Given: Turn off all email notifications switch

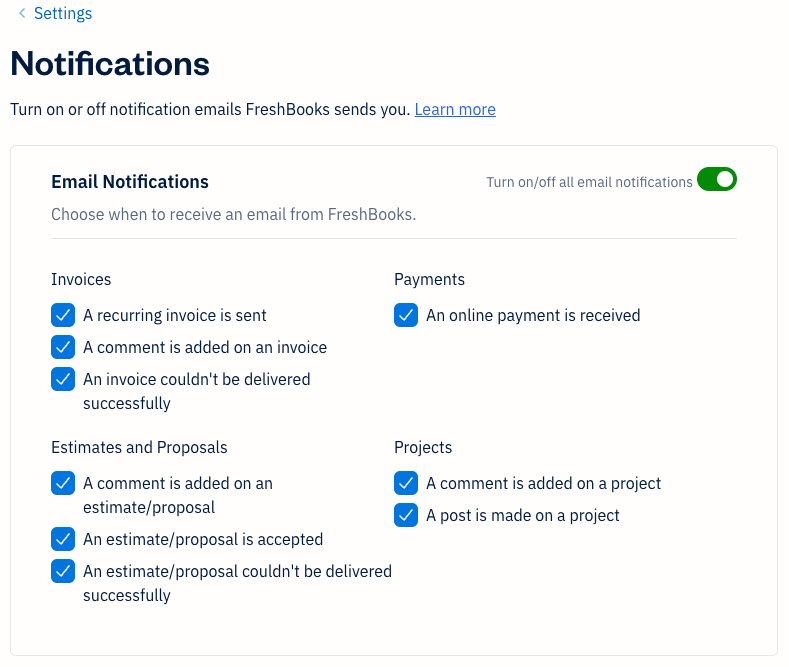Looking at the screenshot, I should point(717,180).
